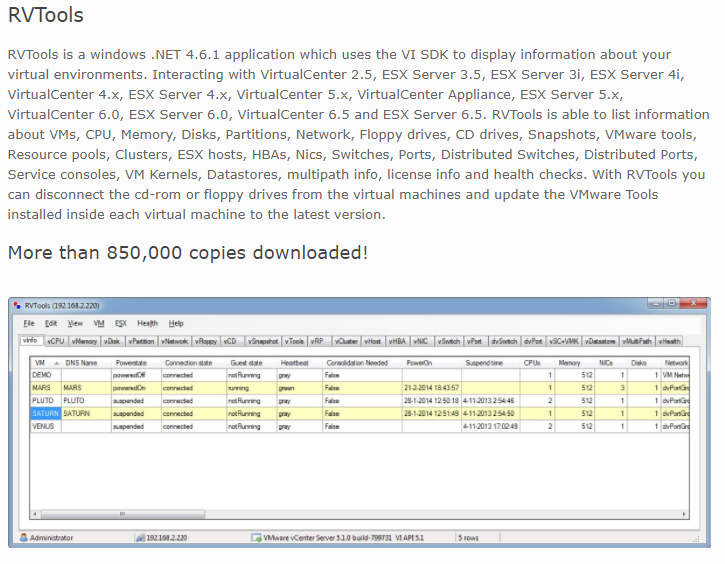Image resolution: width=725 pixels, height=564 pixels.
Task: Open the vDisk tab
Action: click(x=112, y=341)
